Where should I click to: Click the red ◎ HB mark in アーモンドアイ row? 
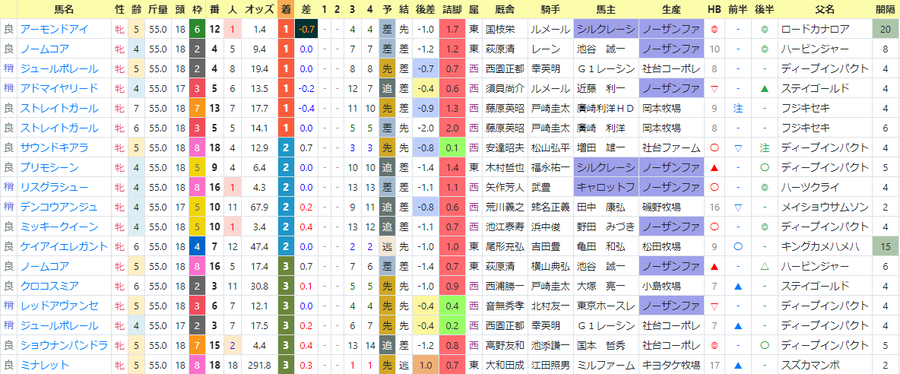click(x=715, y=29)
